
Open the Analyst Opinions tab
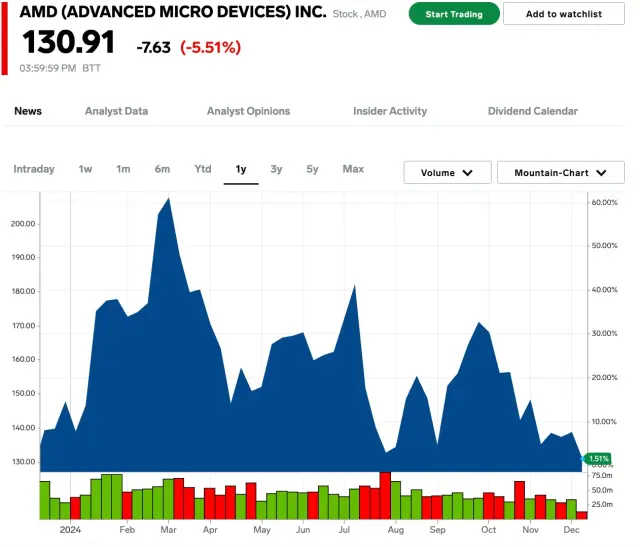(248, 111)
